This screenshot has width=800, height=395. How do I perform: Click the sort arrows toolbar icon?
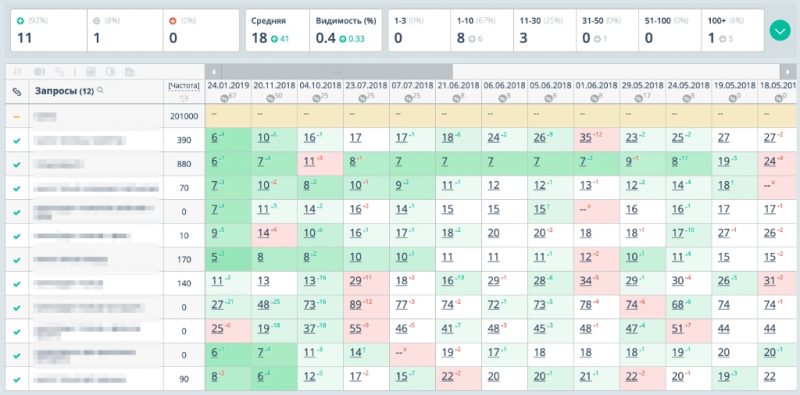tap(17, 72)
